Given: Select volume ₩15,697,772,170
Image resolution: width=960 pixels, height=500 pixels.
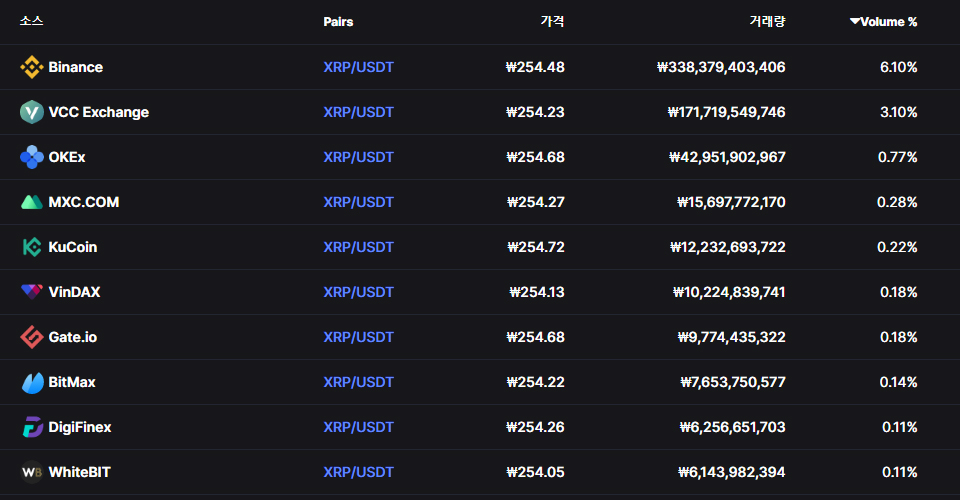Looking at the screenshot, I should pos(732,202).
